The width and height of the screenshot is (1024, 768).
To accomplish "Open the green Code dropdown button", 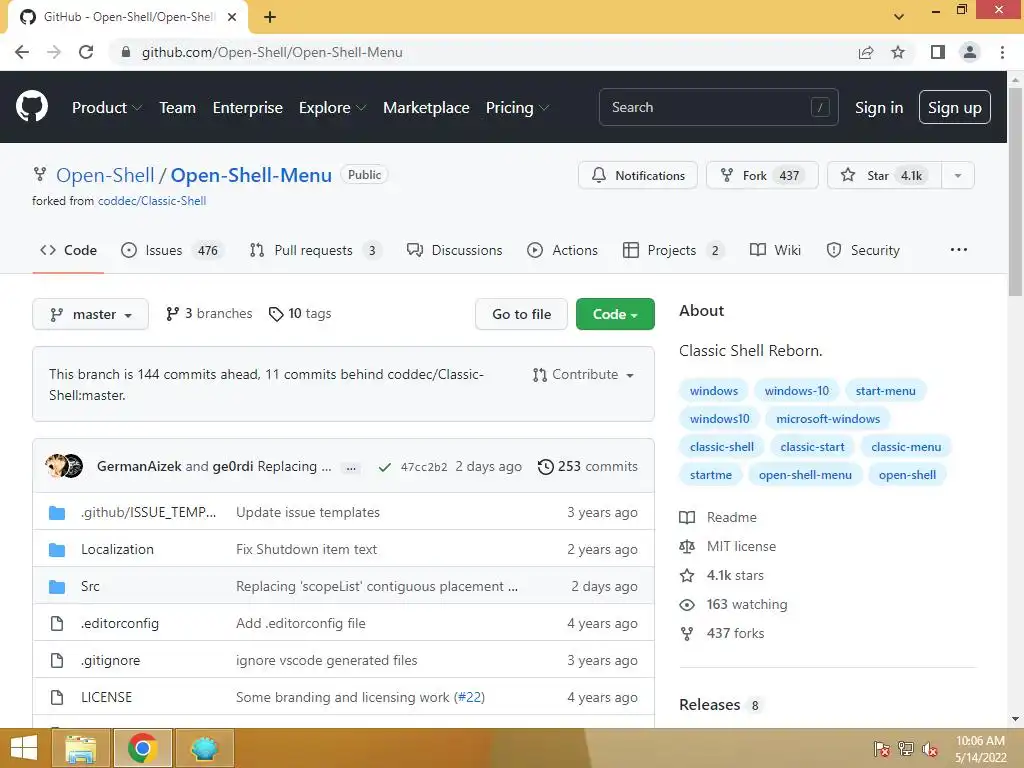I will (x=615, y=314).
